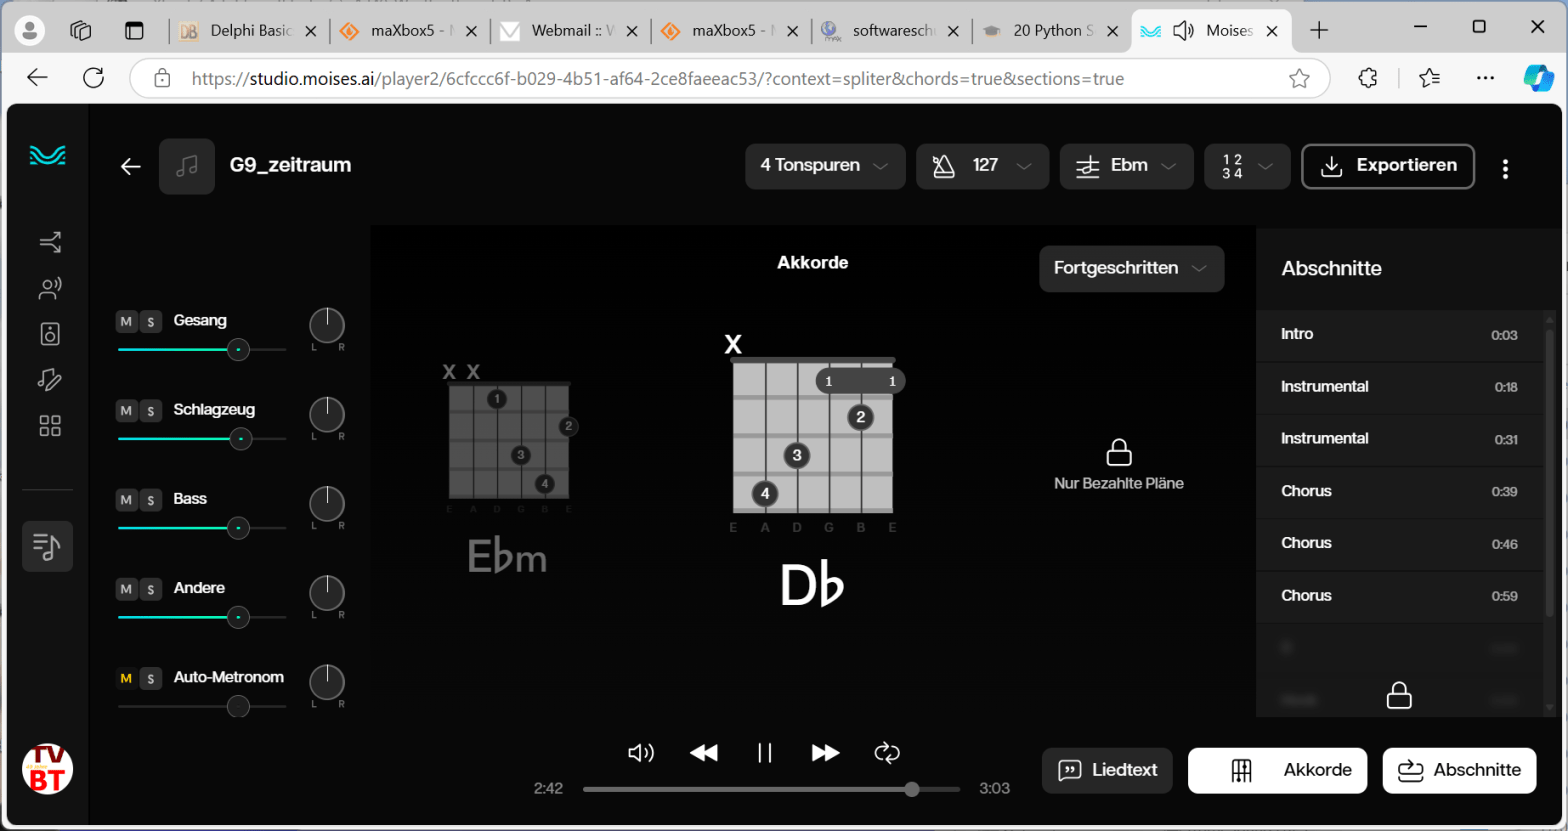The height and width of the screenshot is (831, 1568).
Task: Pause the song playback
Action: (x=765, y=753)
